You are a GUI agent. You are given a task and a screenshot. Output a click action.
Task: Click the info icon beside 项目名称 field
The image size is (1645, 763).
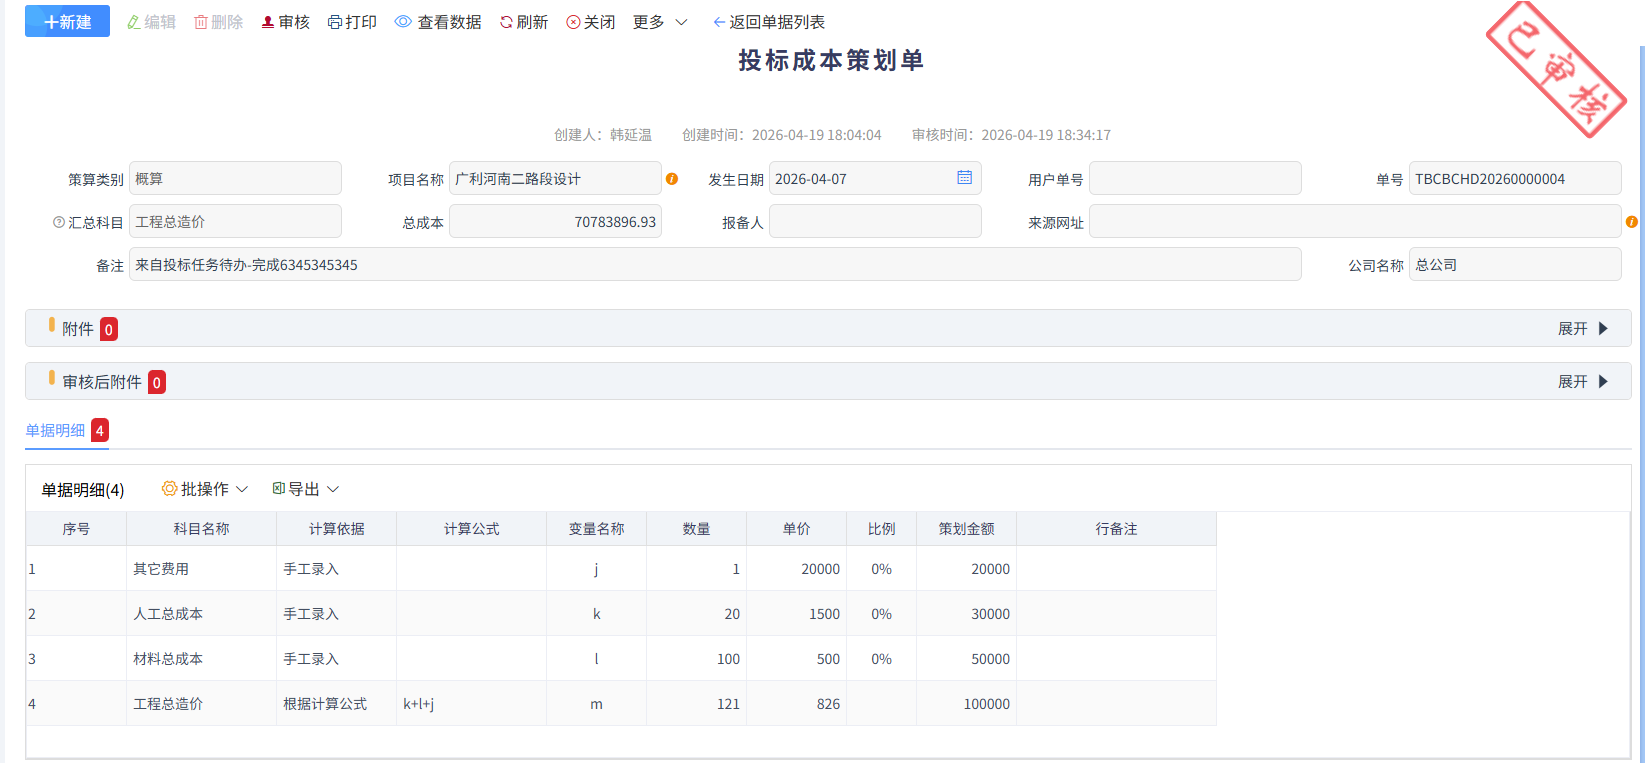(x=672, y=179)
